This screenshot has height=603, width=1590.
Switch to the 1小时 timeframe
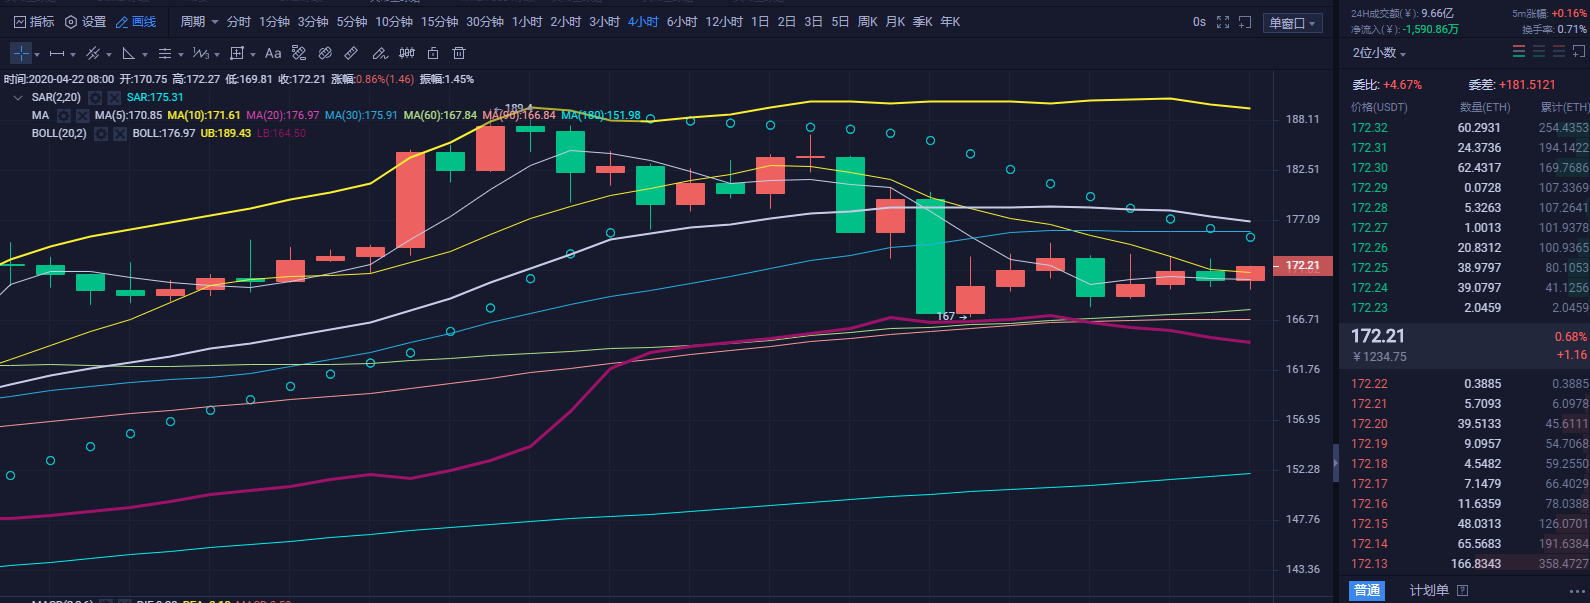pos(527,22)
